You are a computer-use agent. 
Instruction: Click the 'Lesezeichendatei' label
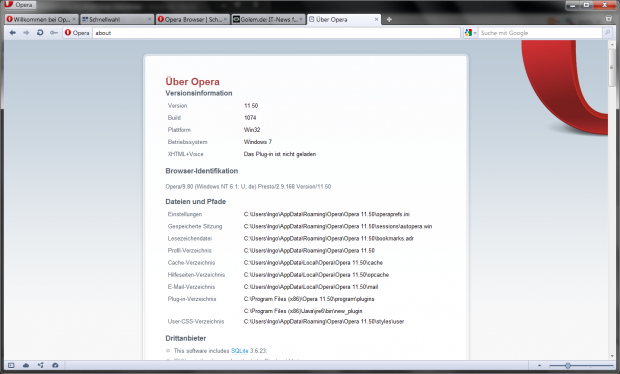pos(190,238)
